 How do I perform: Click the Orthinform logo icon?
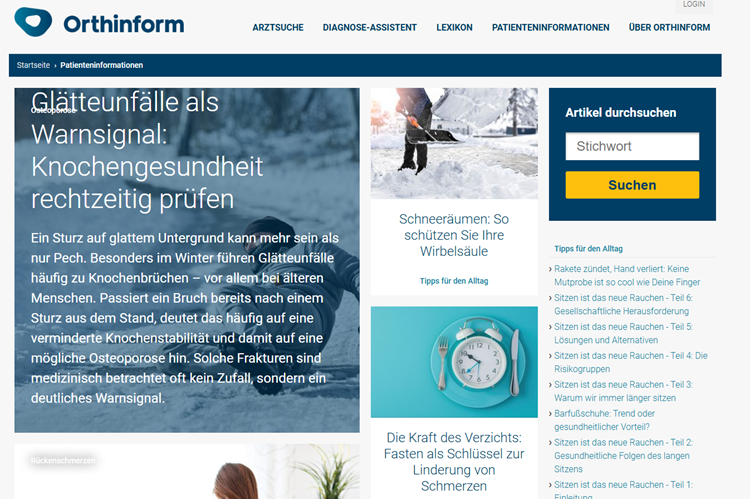tap(33, 22)
